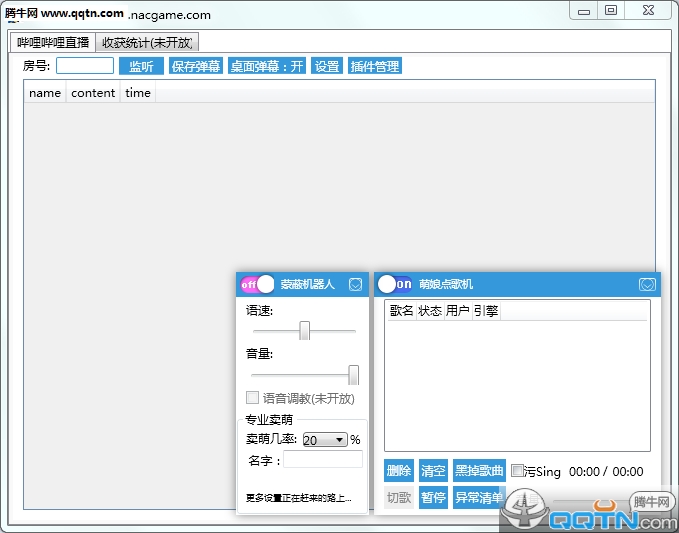Click the 保存弹幕 button
Screen dimensions: 679x533
(x=195, y=66)
